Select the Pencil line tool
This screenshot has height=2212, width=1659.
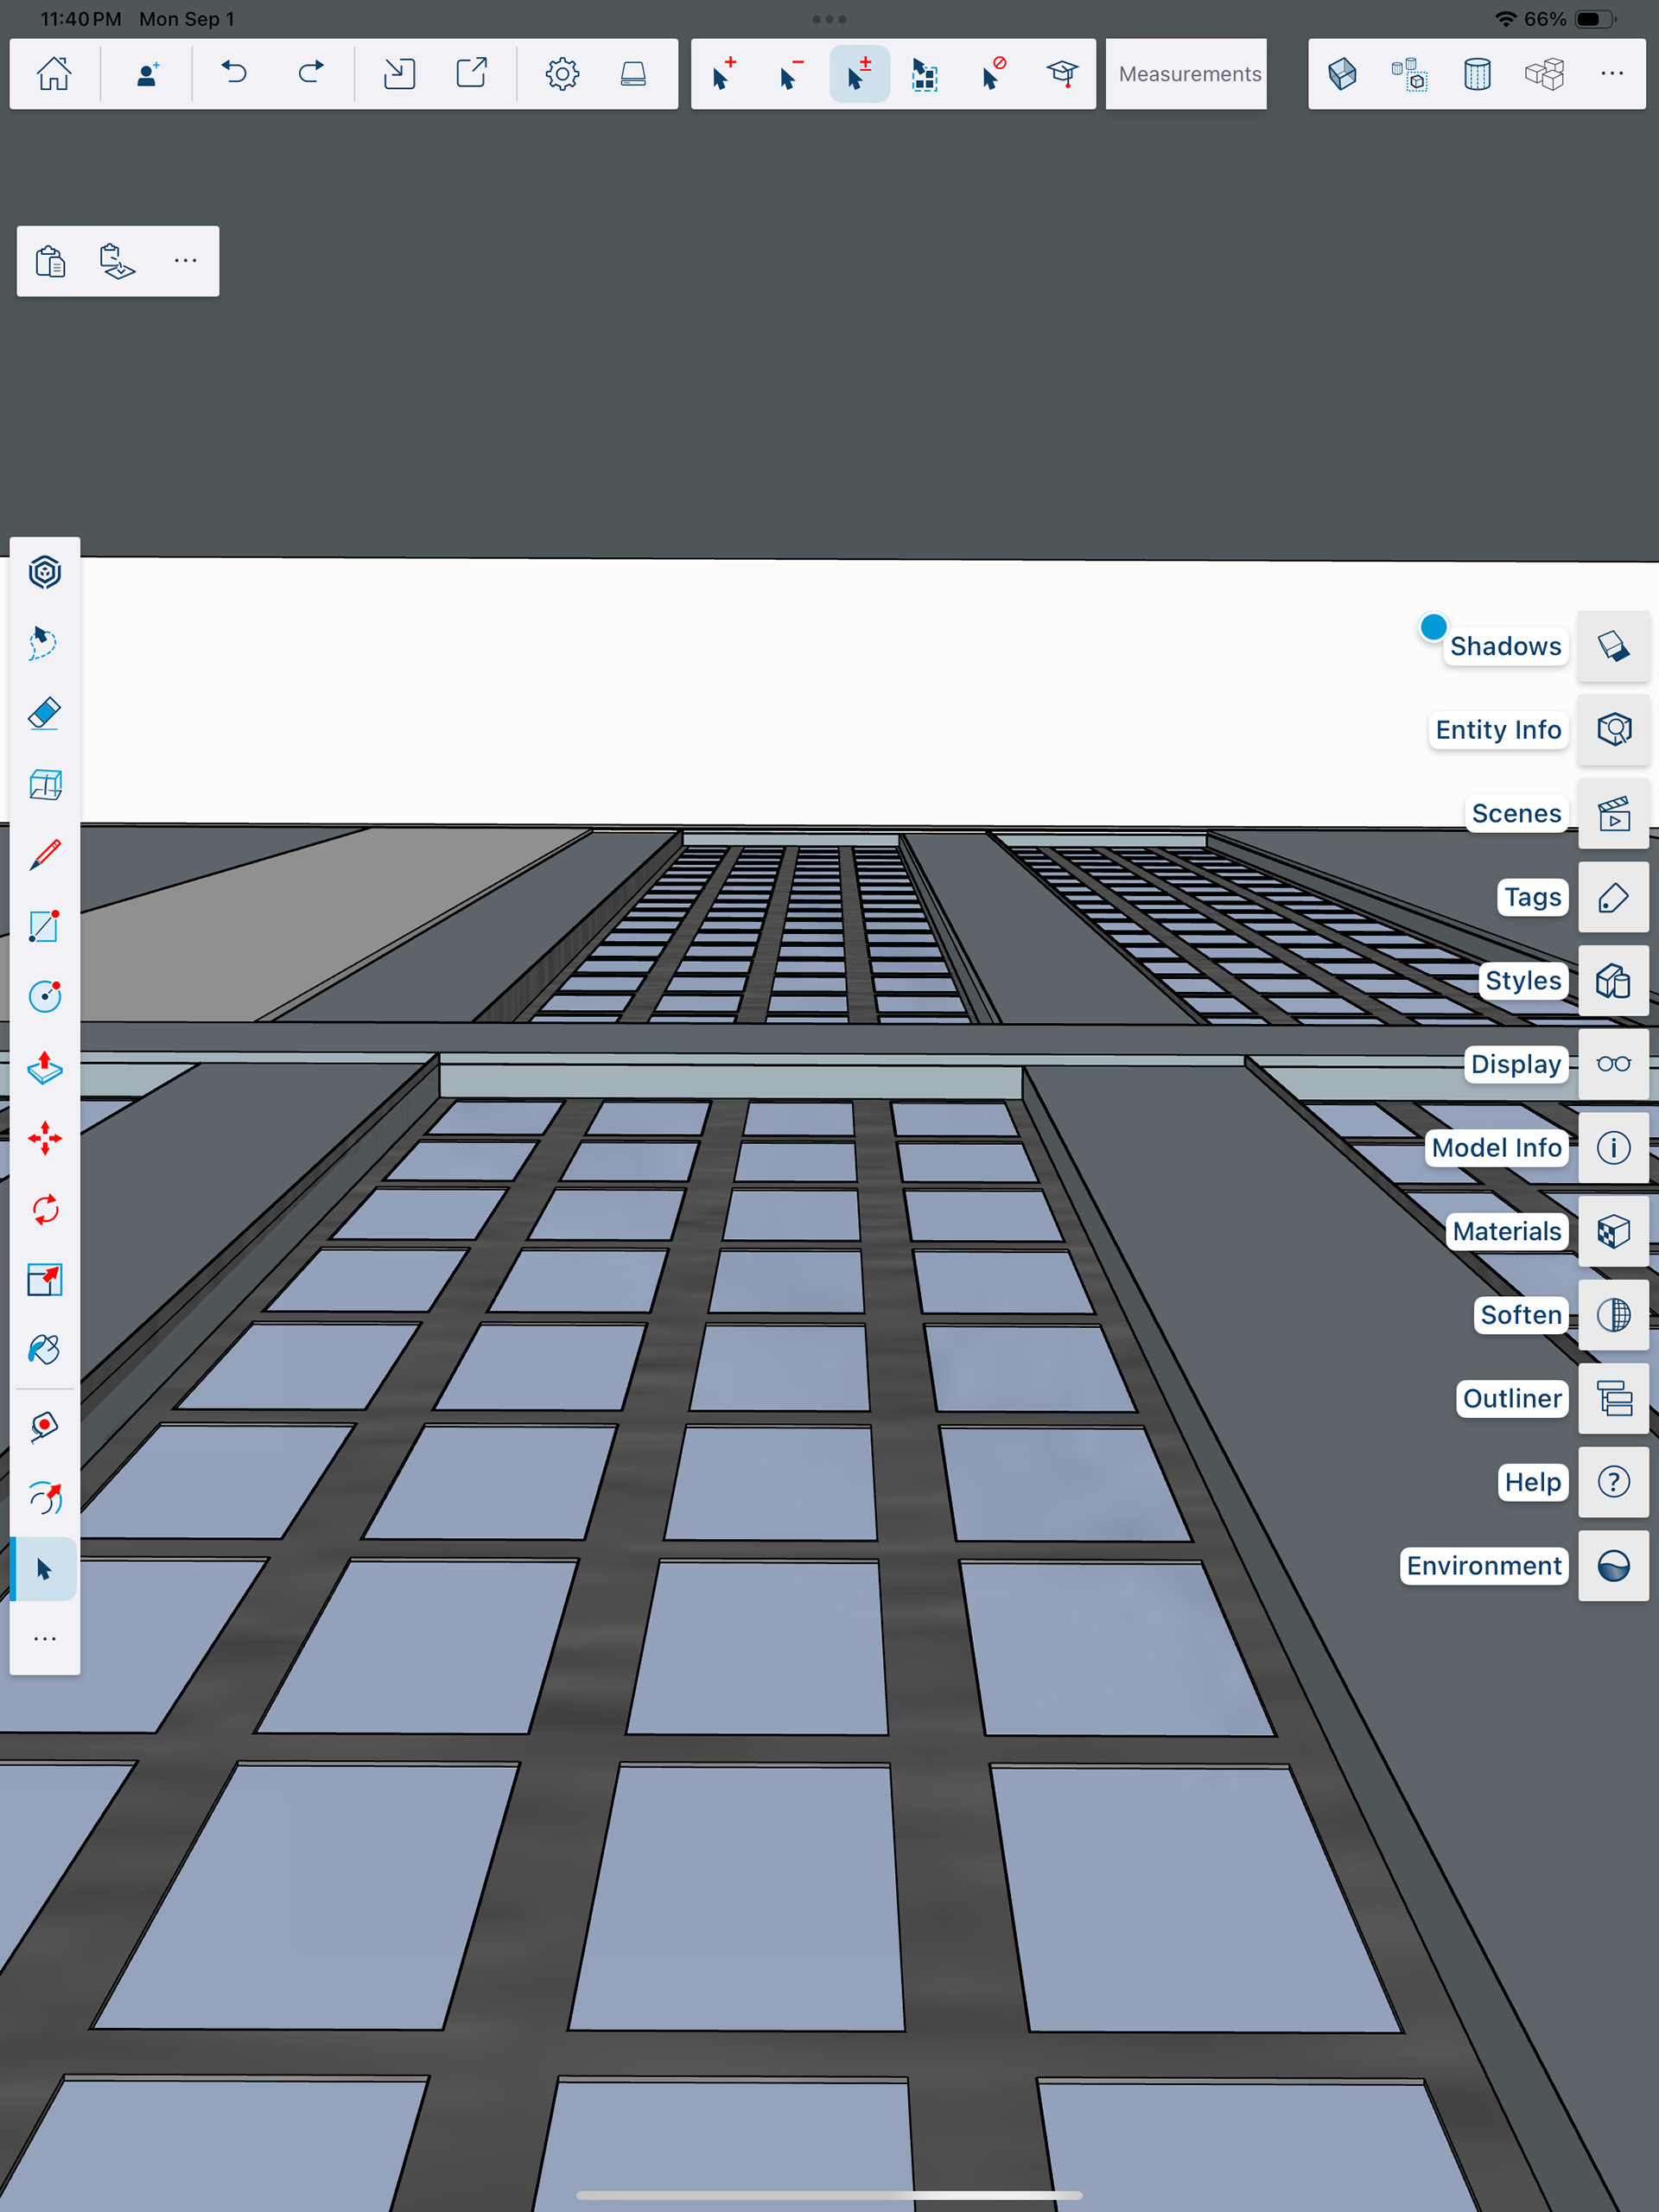[44, 855]
